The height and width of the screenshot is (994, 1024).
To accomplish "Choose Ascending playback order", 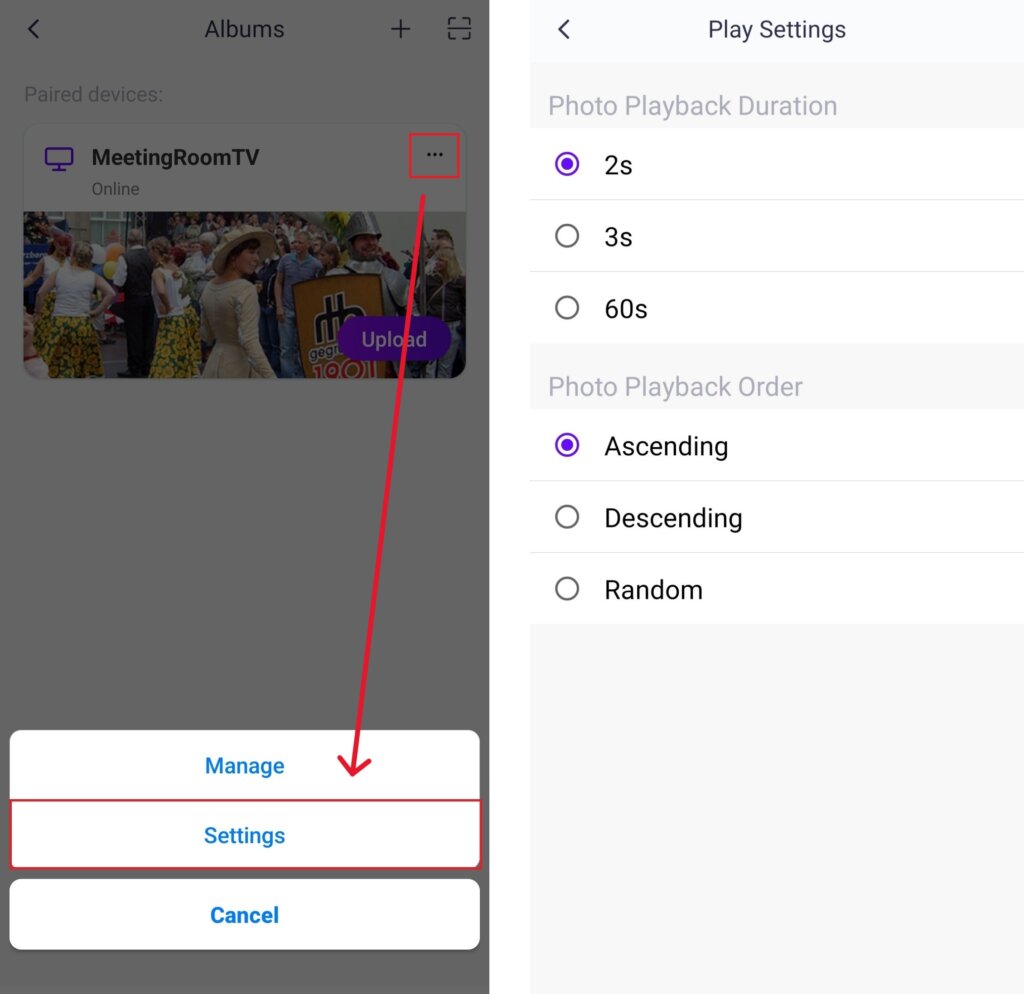I will click(567, 445).
